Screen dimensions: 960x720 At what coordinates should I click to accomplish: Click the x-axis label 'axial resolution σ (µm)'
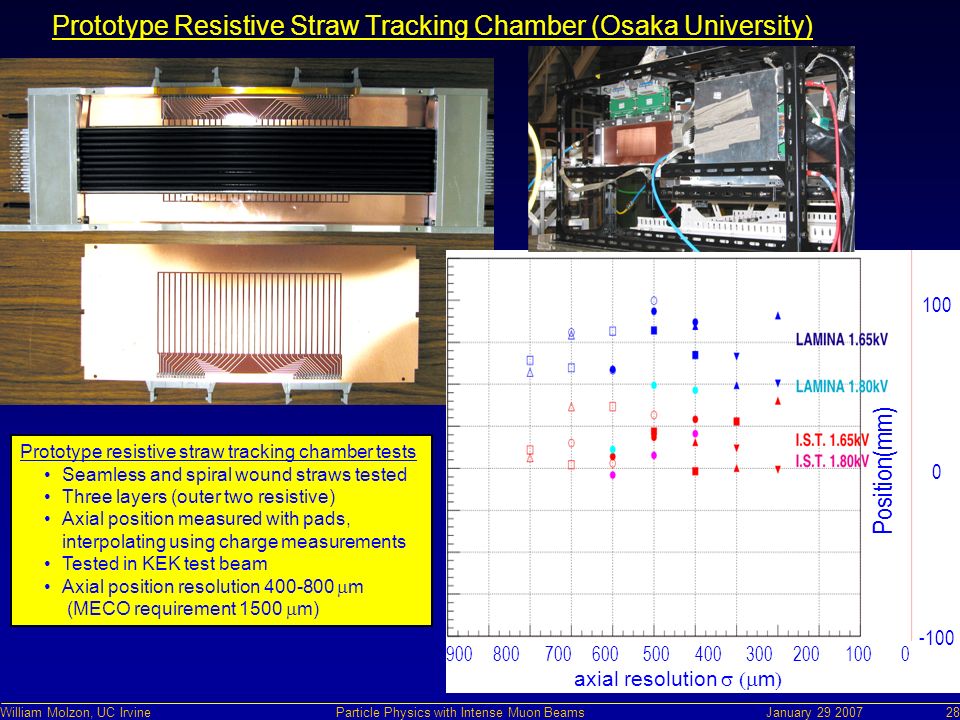pyautogui.click(x=678, y=679)
